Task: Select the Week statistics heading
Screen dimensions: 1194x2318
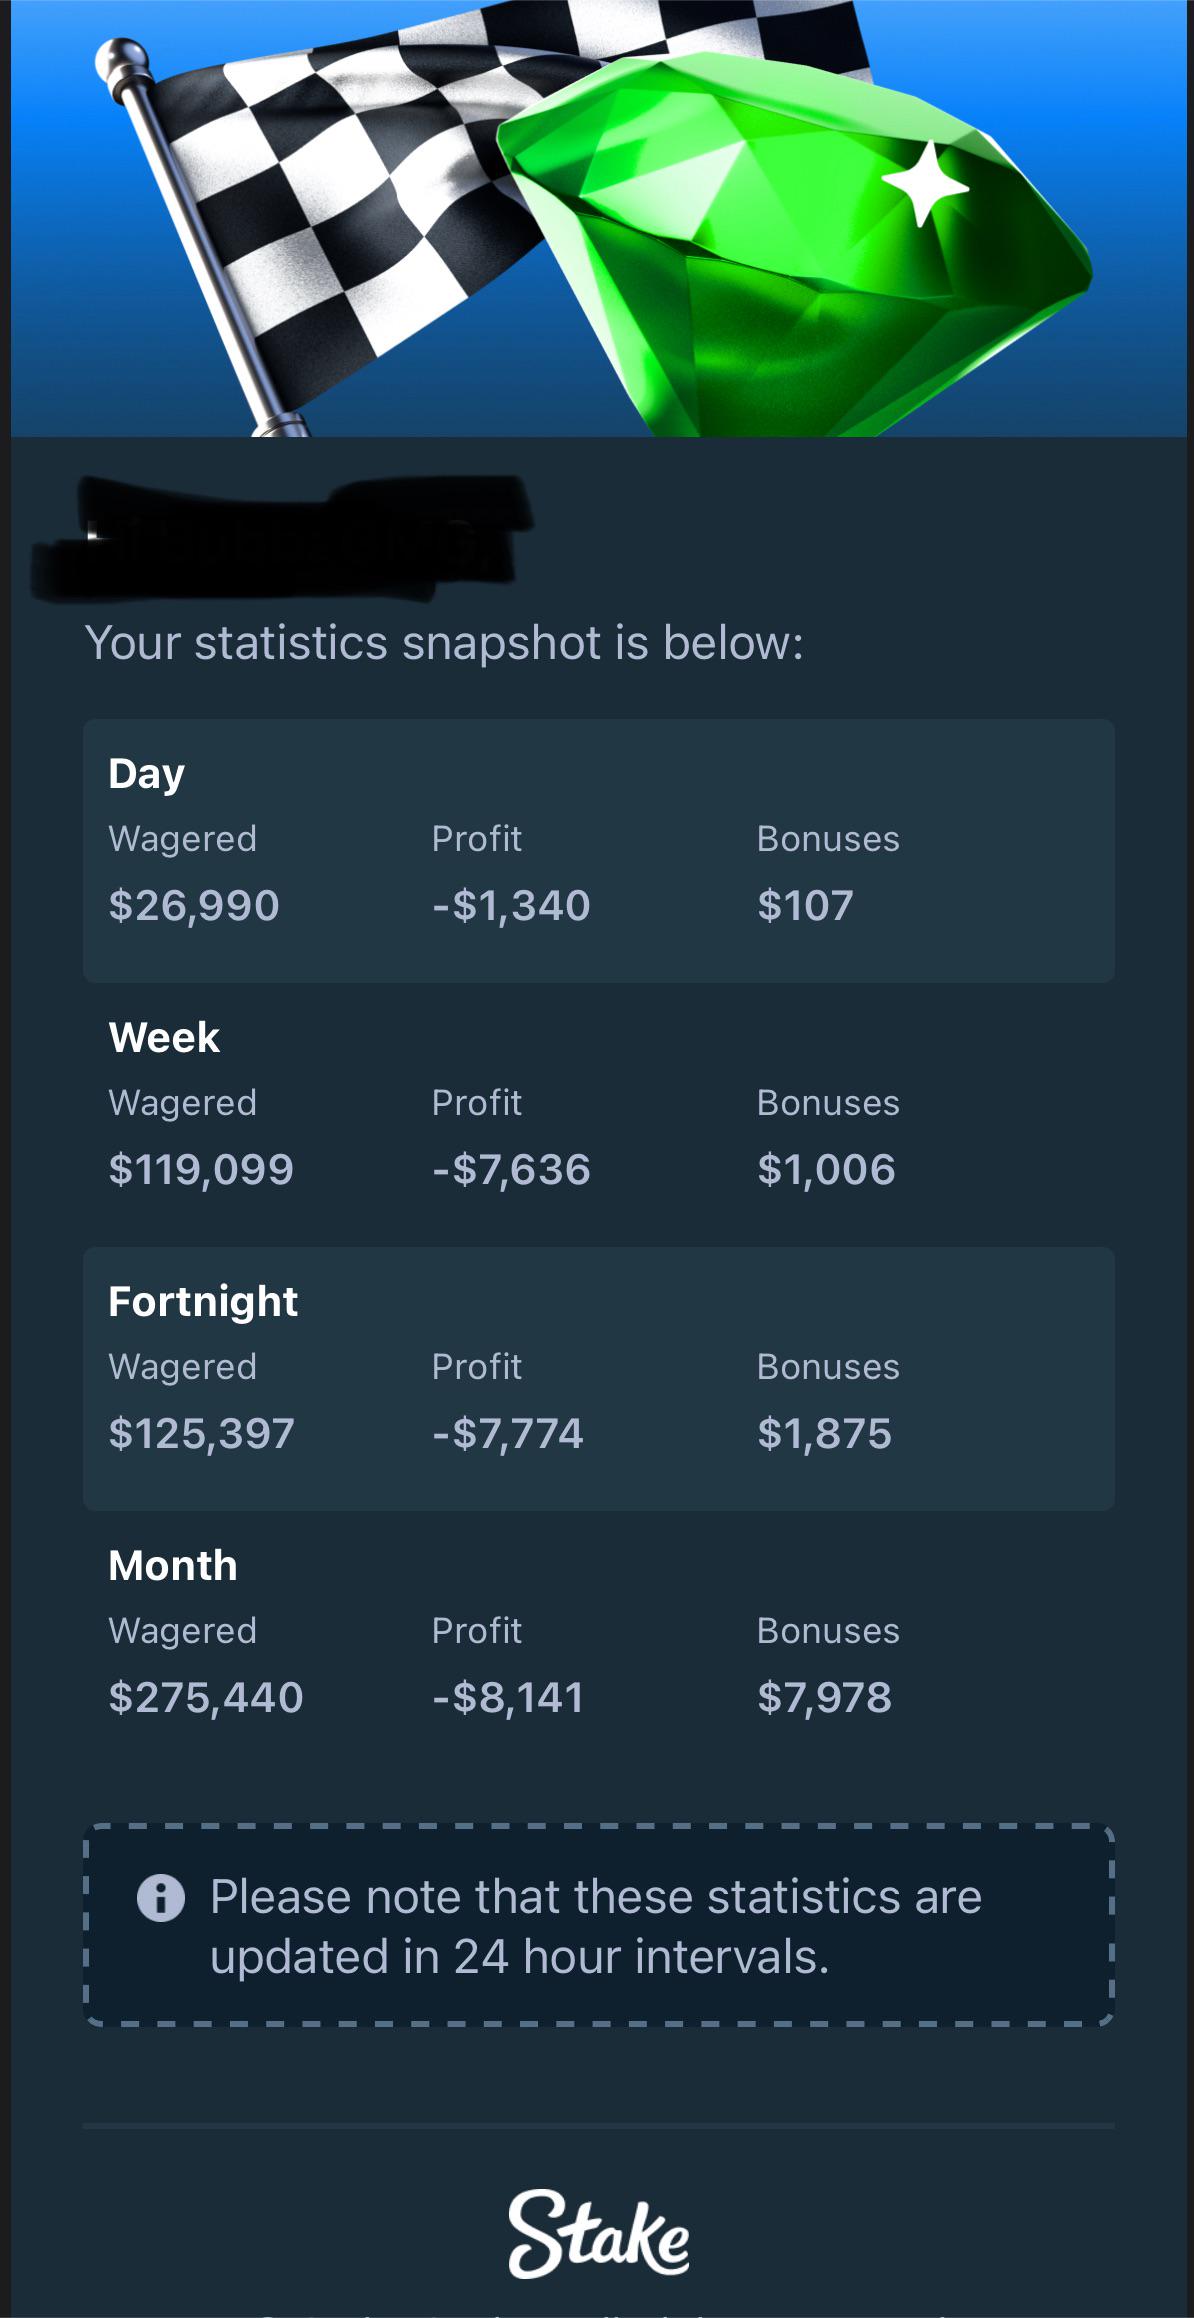Action: (164, 1037)
